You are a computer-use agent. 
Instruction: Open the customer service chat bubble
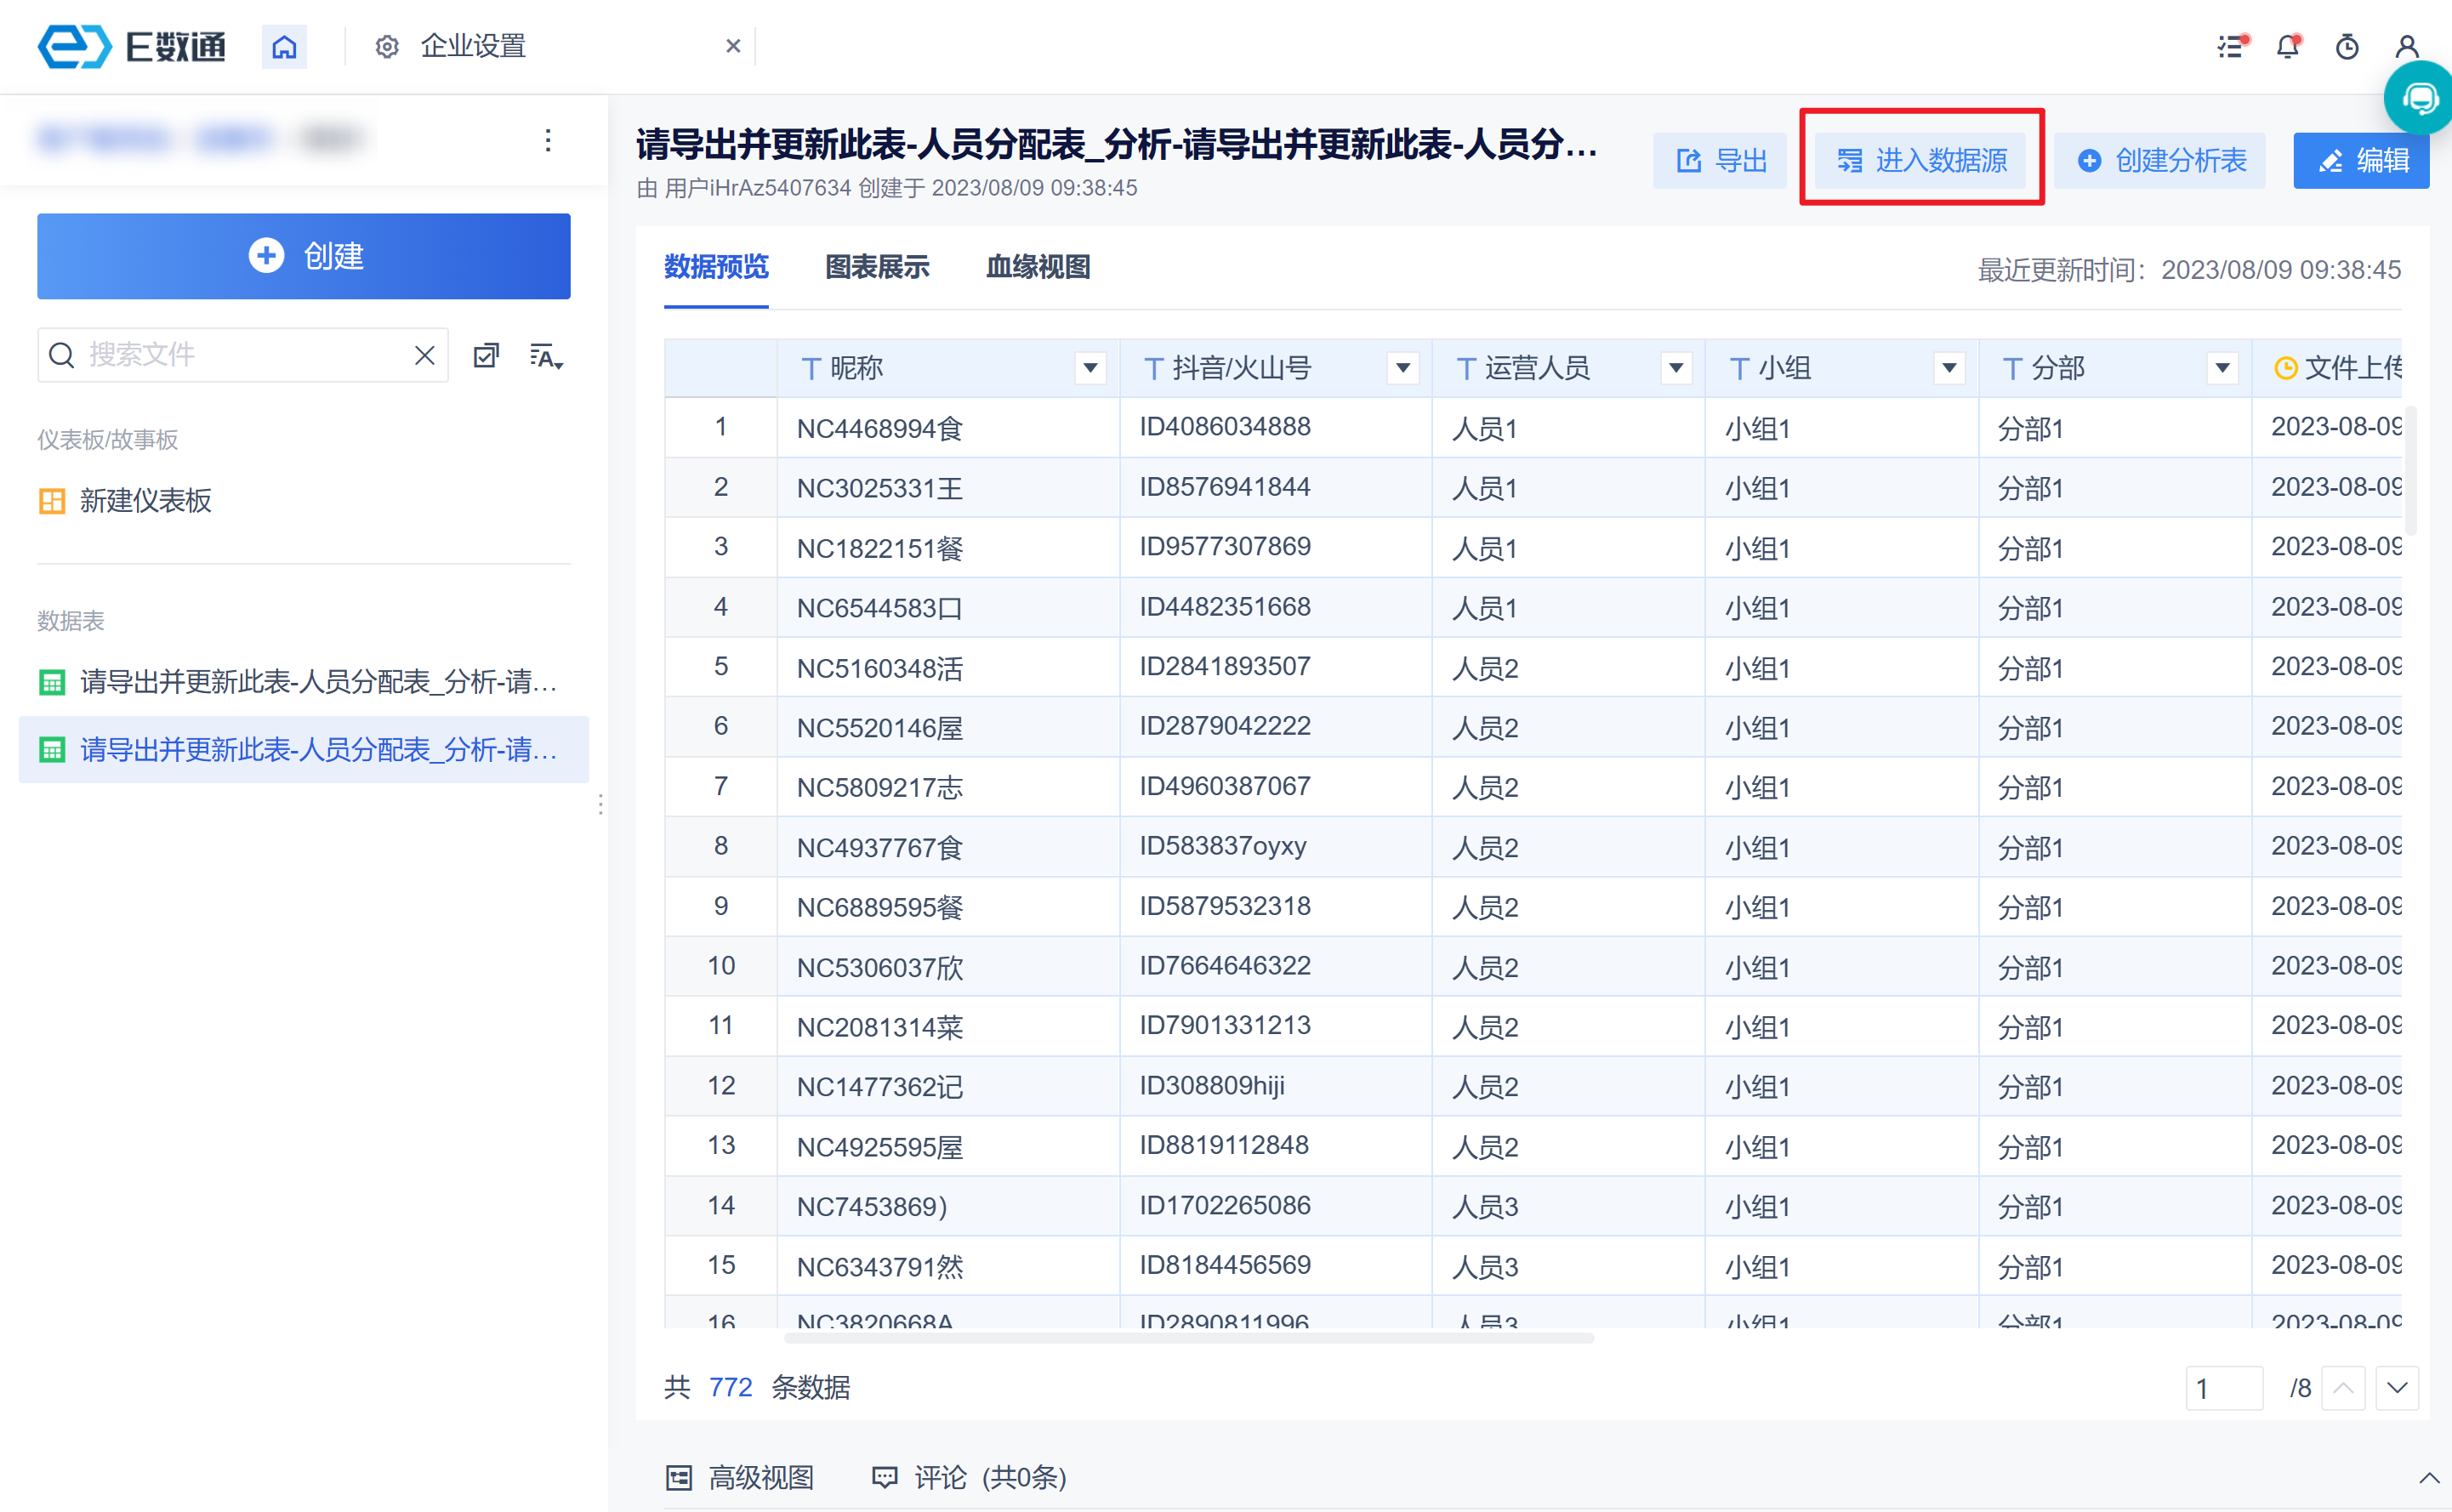(x=2420, y=98)
